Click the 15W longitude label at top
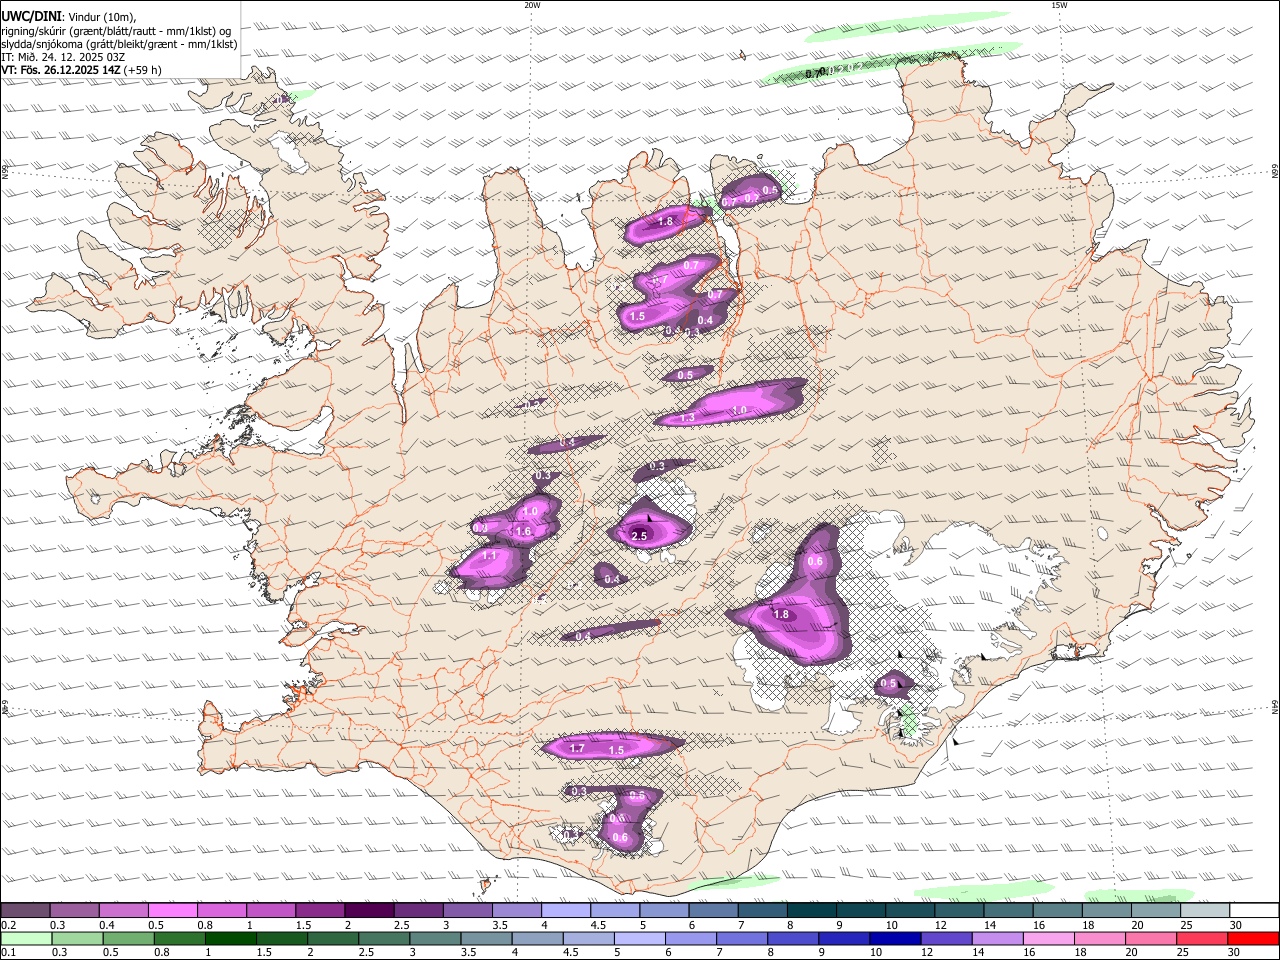The height and width of the screenshot is (960, 1280). (1059, 5)
